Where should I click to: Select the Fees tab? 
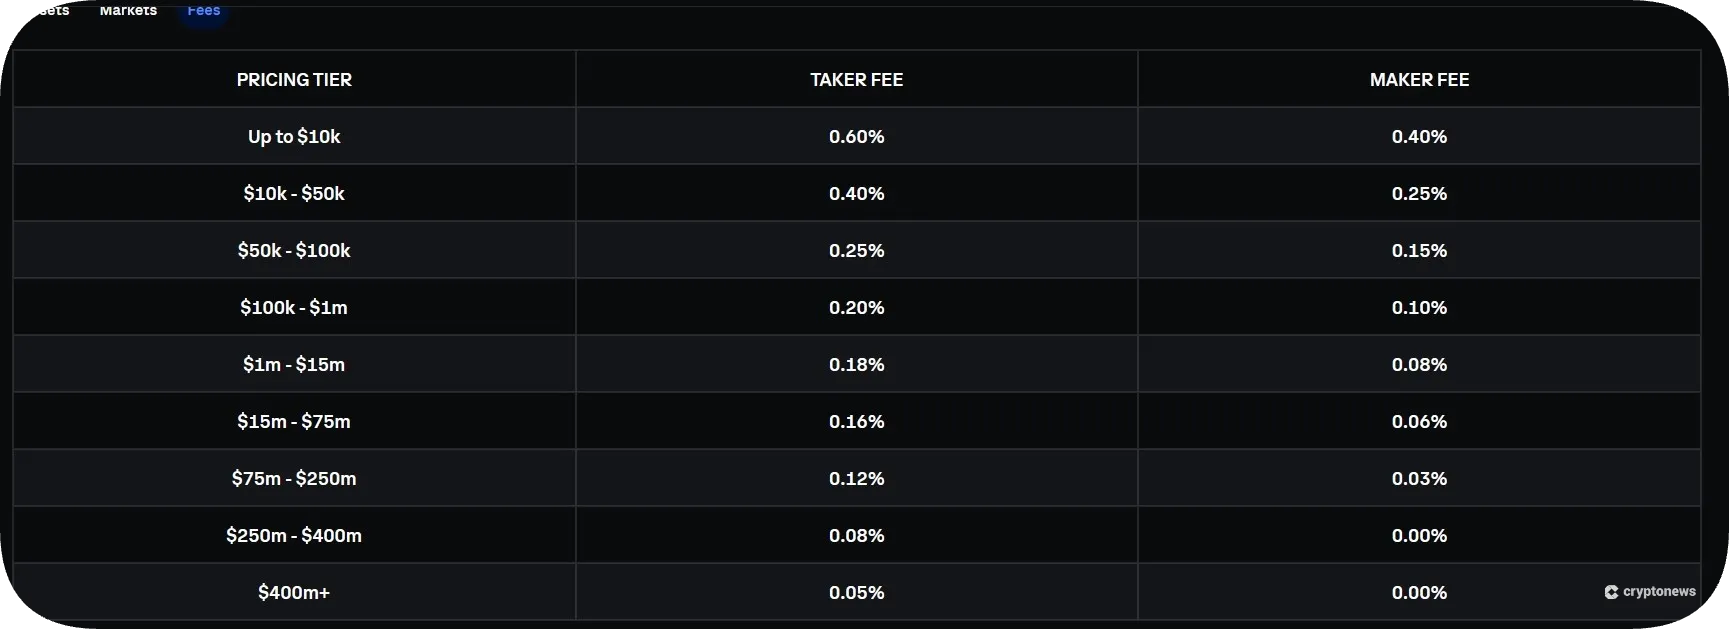(x=203, y=10)
